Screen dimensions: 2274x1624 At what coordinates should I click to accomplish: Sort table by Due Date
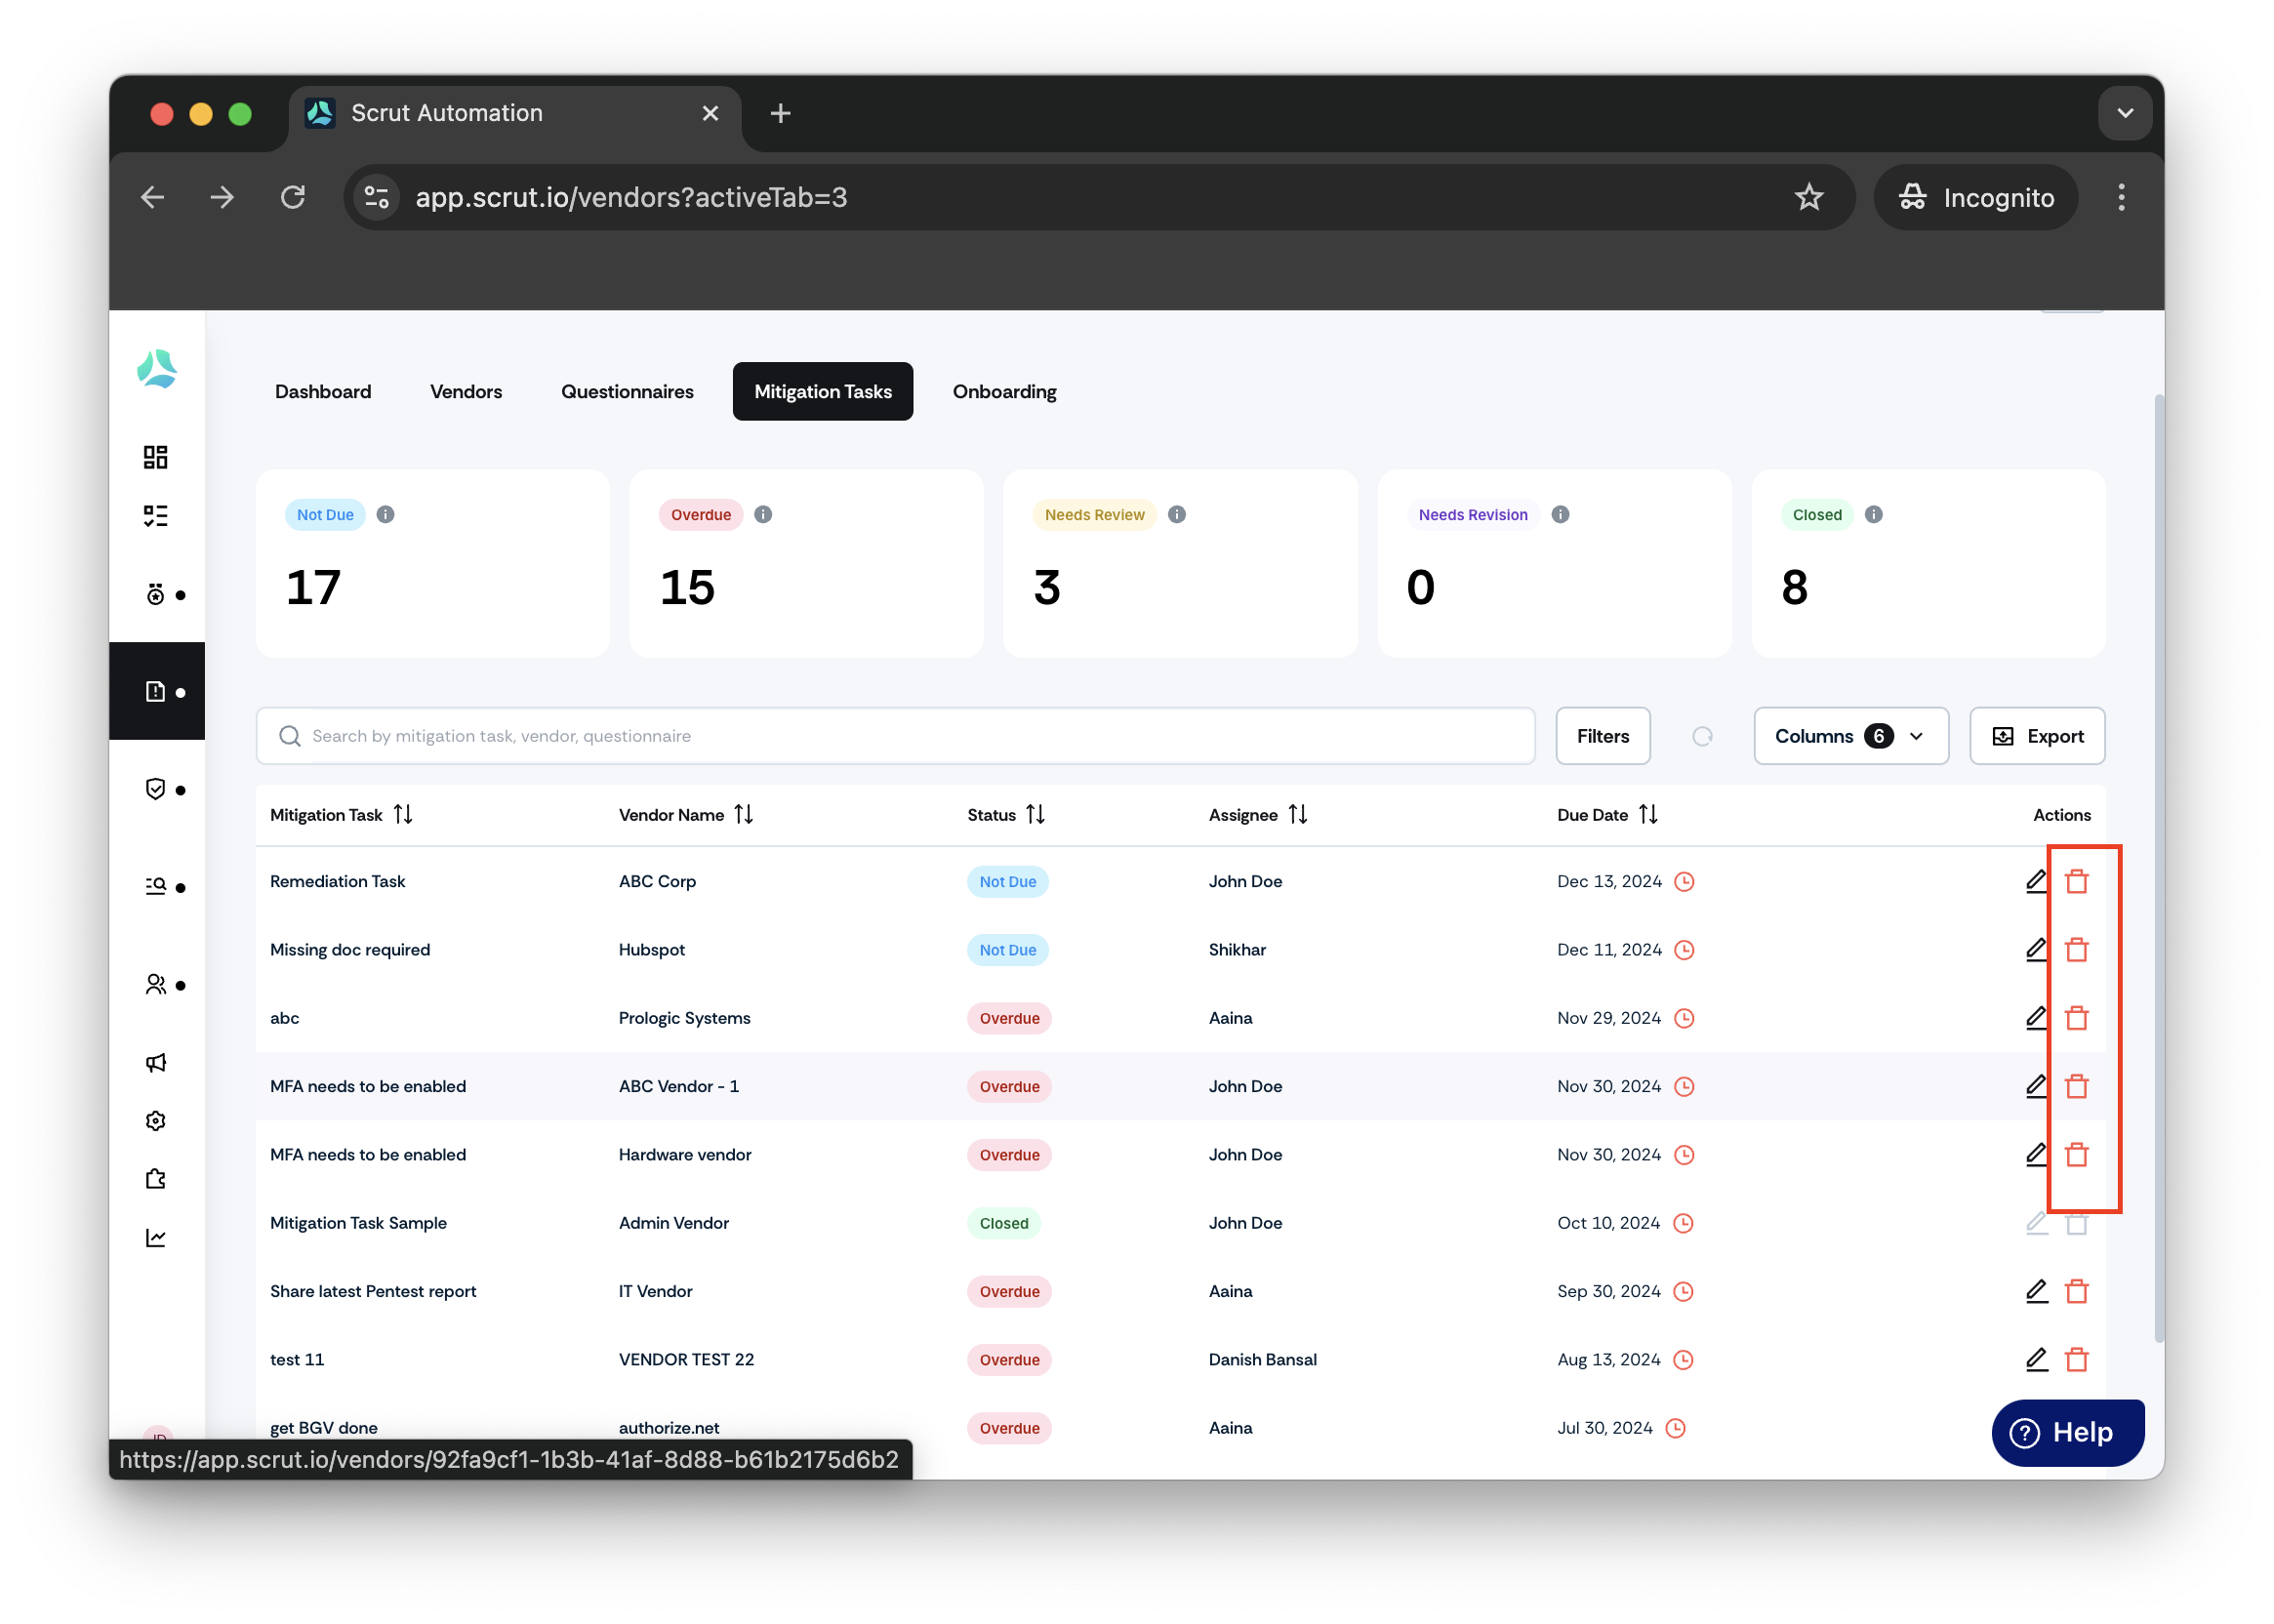(1648, 815)
